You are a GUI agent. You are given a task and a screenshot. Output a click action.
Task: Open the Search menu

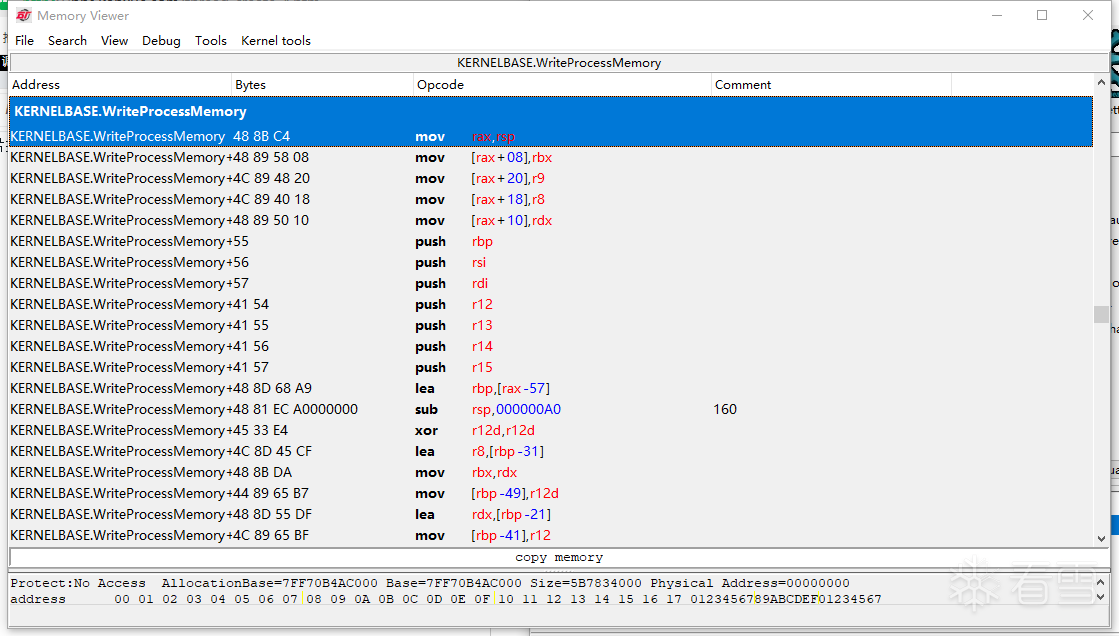[x=67, y=41]
